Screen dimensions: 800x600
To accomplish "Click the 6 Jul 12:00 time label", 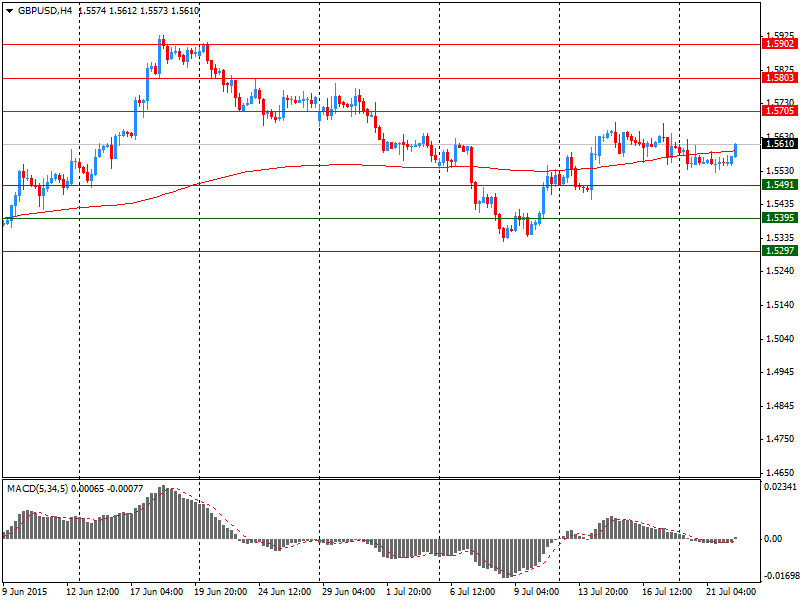I will (x=472, y=592).
